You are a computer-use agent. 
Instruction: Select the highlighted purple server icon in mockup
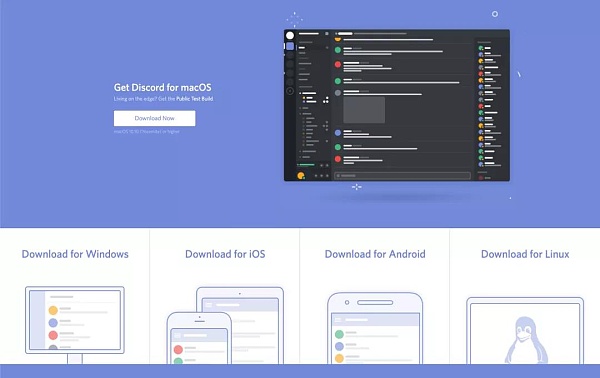click(290, 46)
